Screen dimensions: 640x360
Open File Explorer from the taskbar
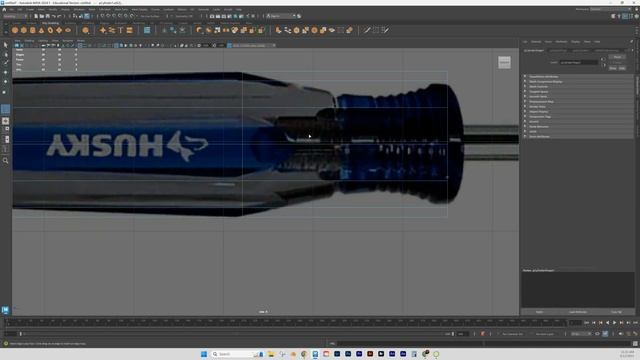271,354
